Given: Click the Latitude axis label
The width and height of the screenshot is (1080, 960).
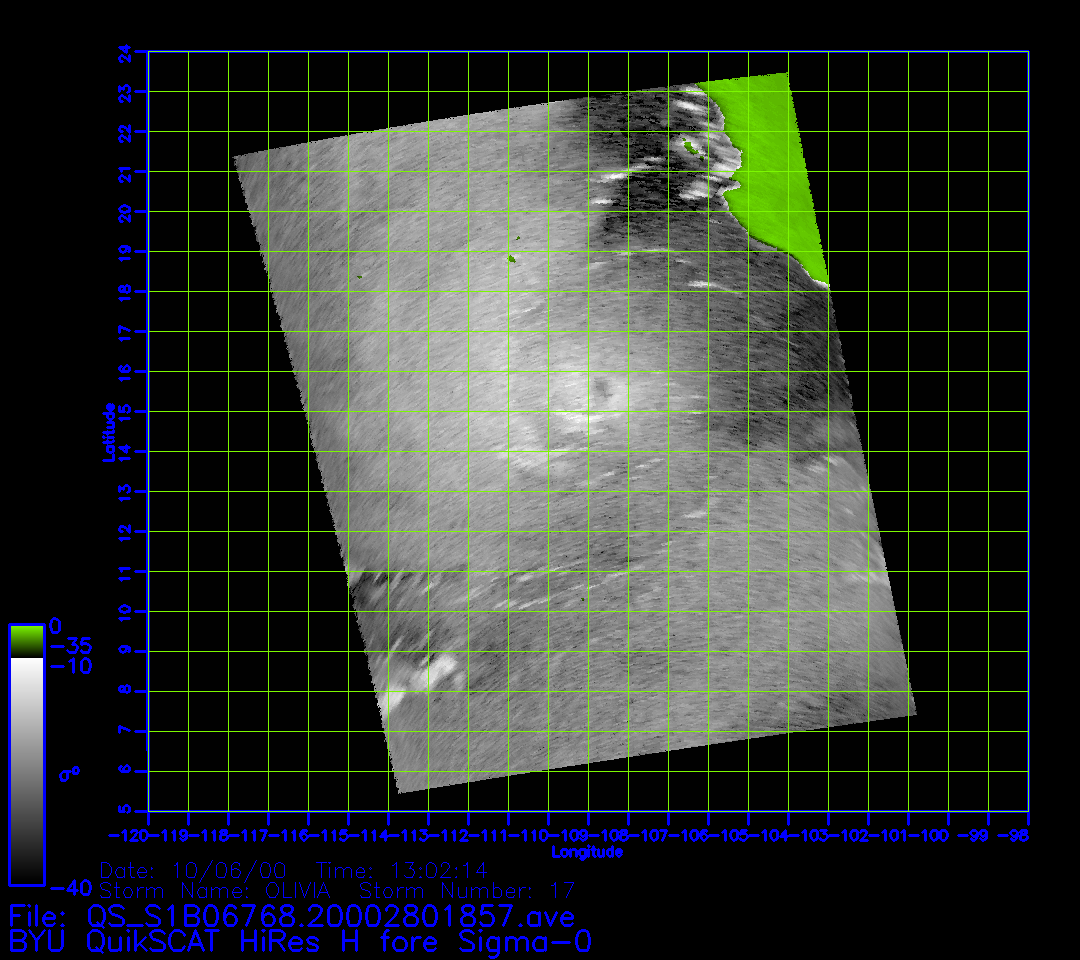Looking at the screenshot, I should [x=109, y=431].
